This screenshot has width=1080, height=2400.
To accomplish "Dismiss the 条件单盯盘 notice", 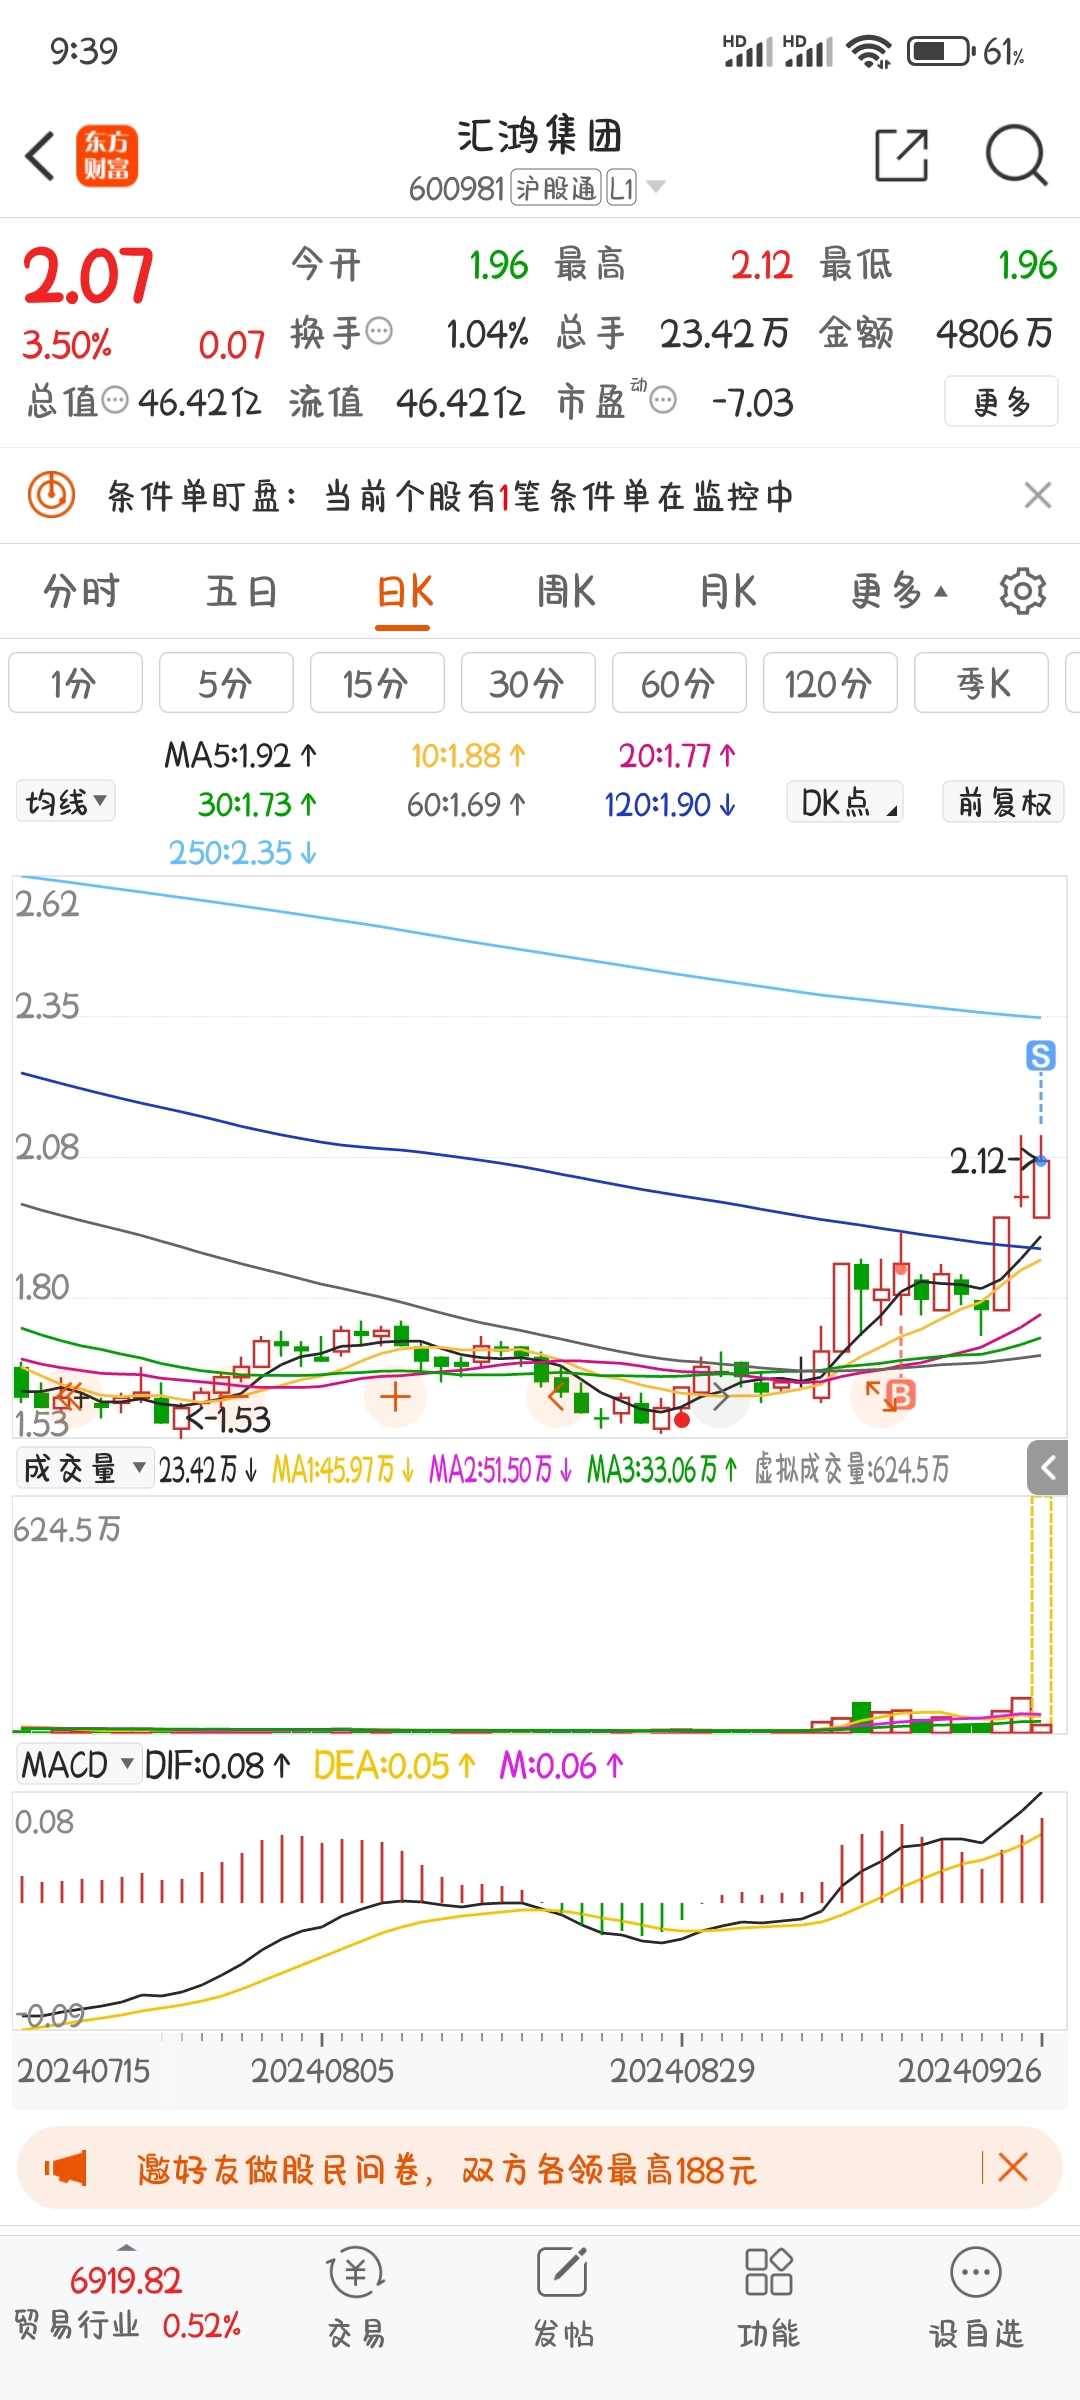I will click(x=1038, y=495).
